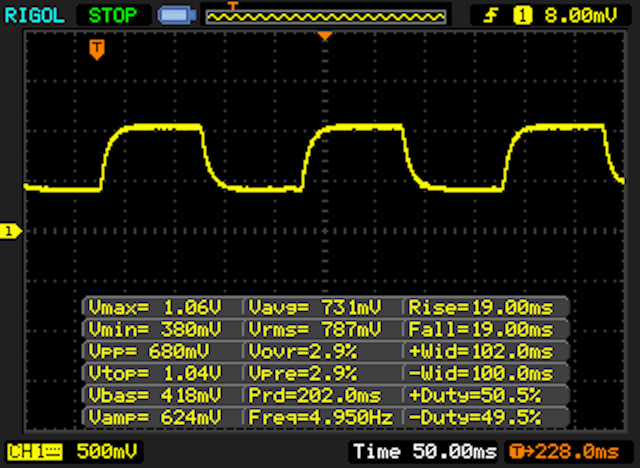The width and height of the screenshot is (640, 468).
Task: Click the yellow channel 1 trigger source badge
Action: 523,16
